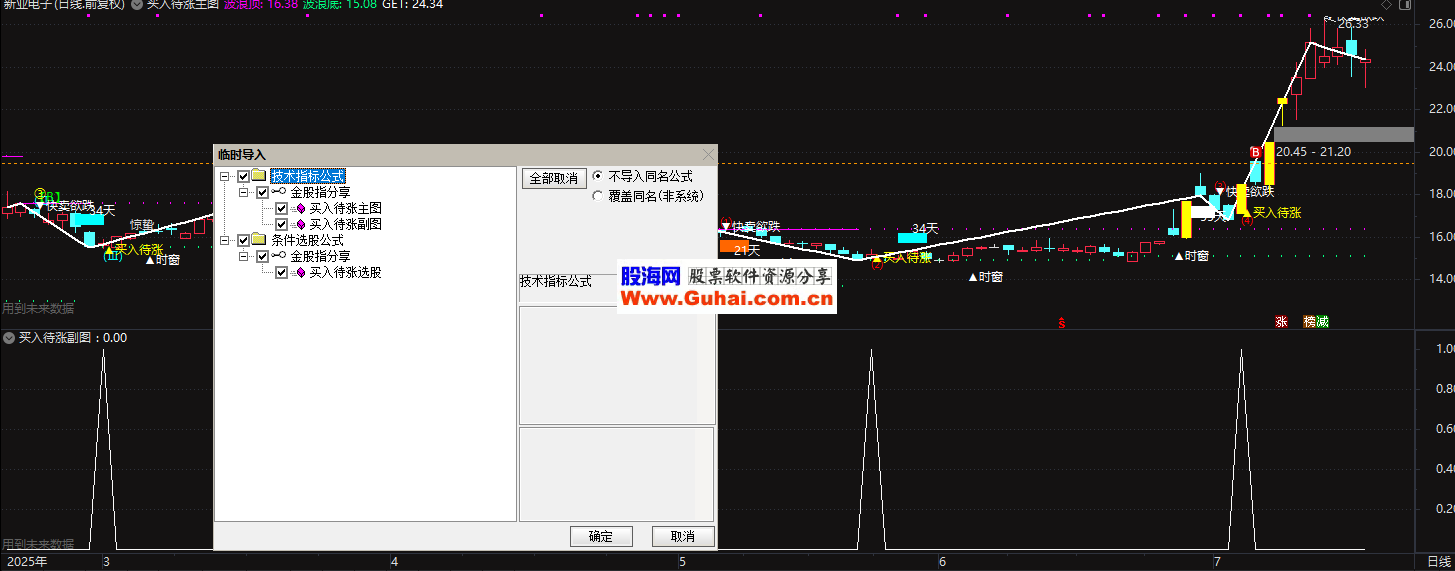1455x571 pixels.
Task: Click the 涨 tag icon below chart
Action: (x=1281, y=322)
